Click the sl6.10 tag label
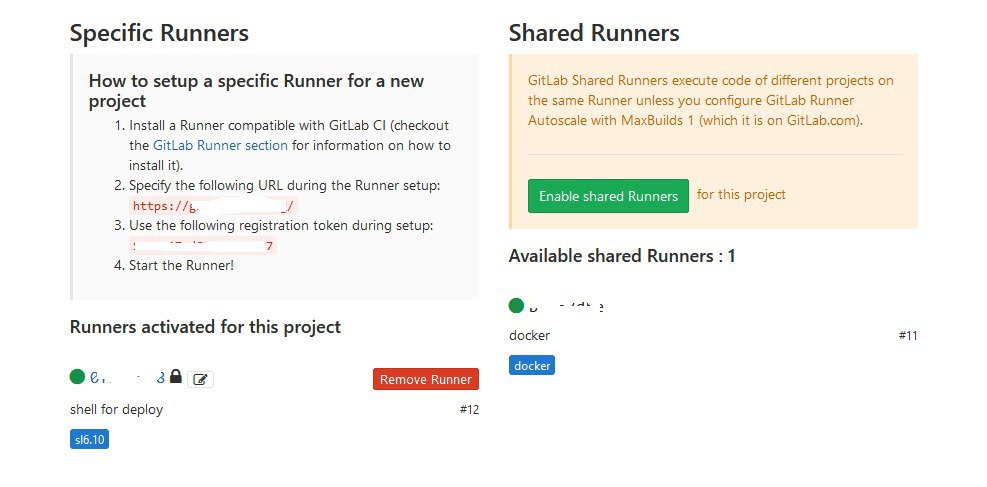 coord(89,439)
